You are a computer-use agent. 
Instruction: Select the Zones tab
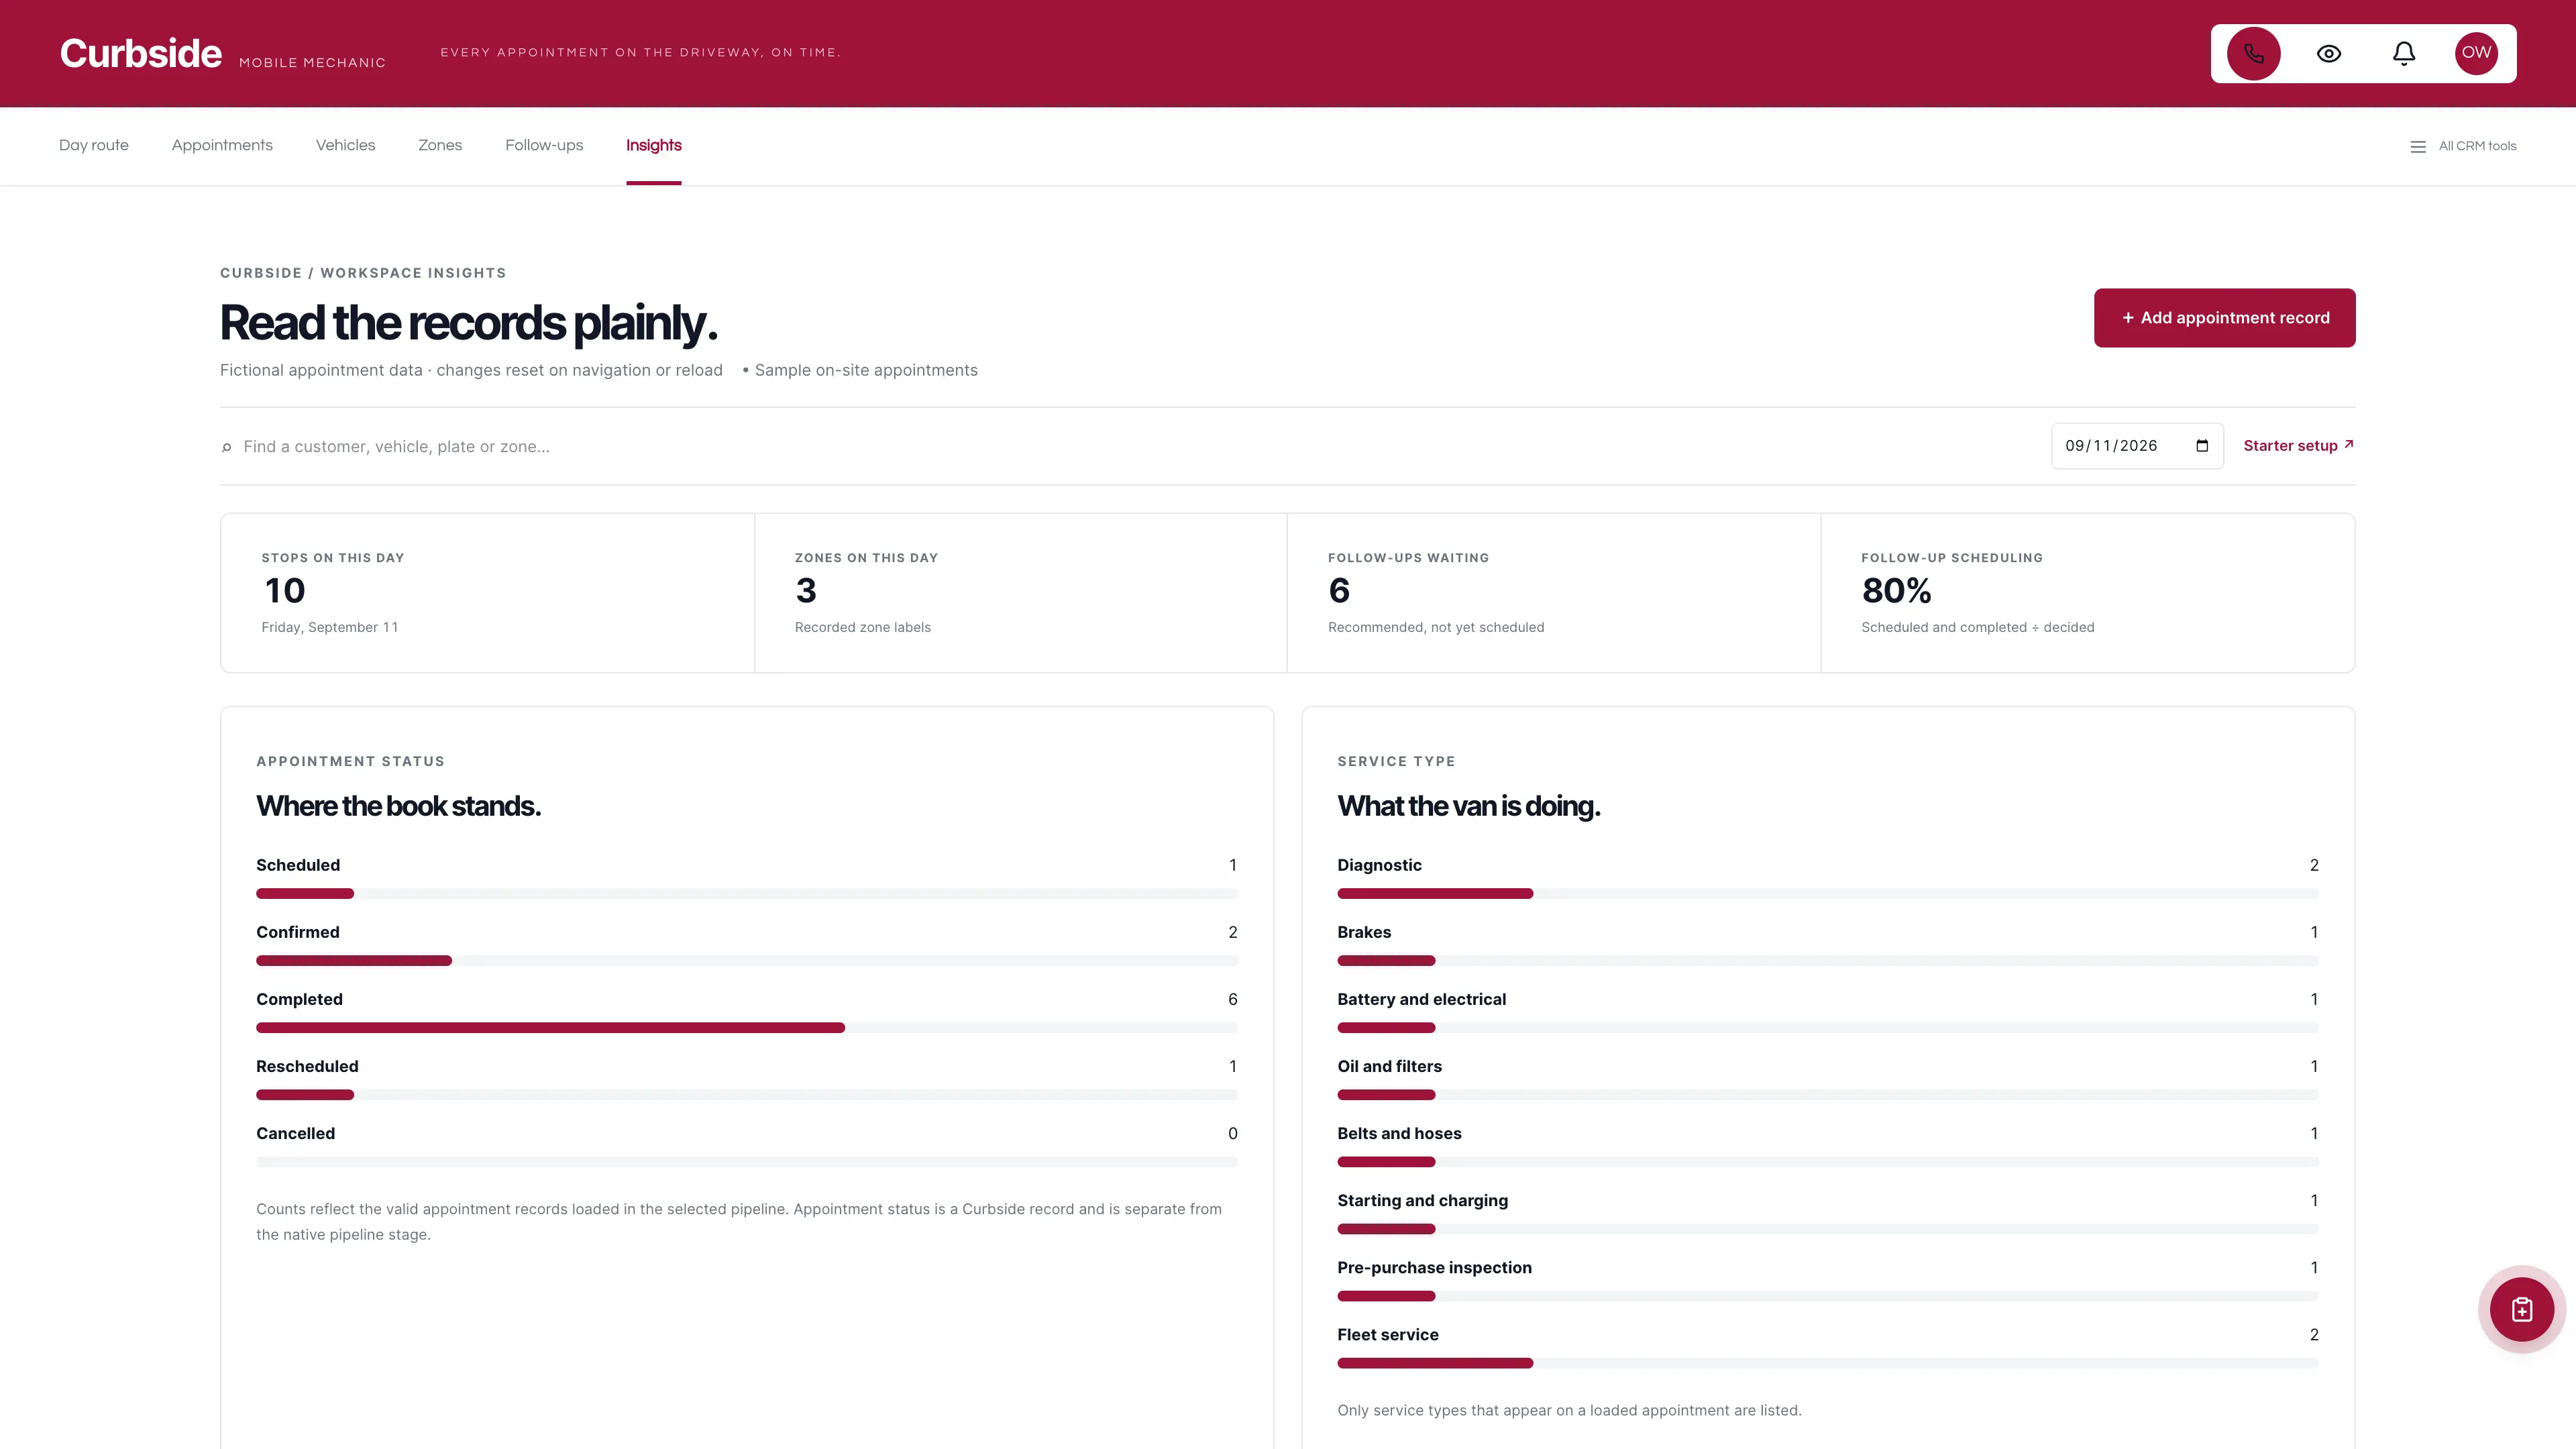tap(440, 145)
